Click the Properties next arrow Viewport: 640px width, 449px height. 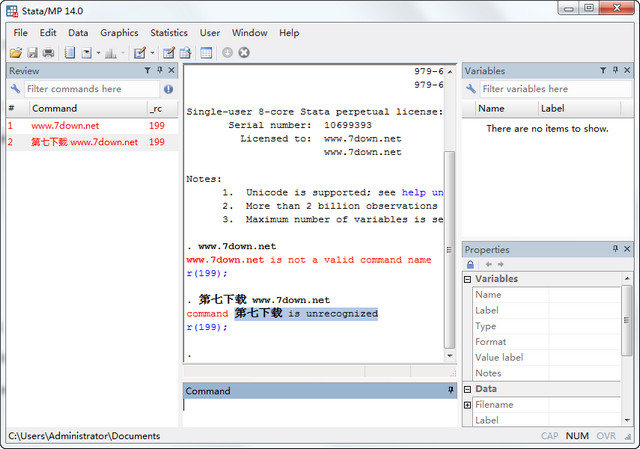pos(501,265)
